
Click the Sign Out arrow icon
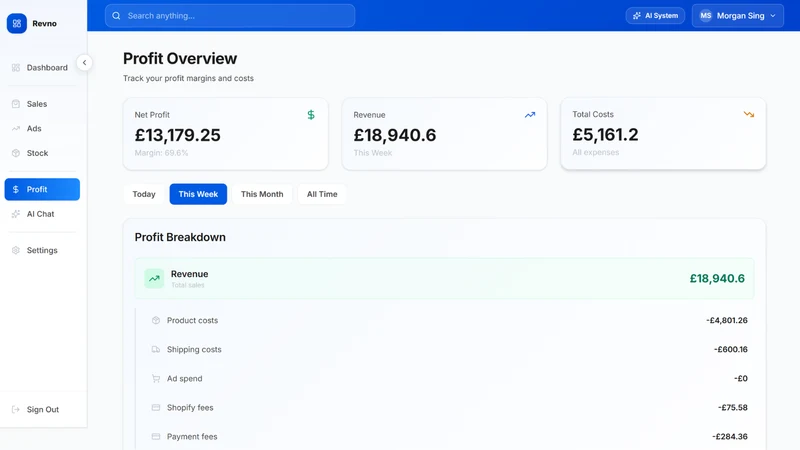click(16, 409)
